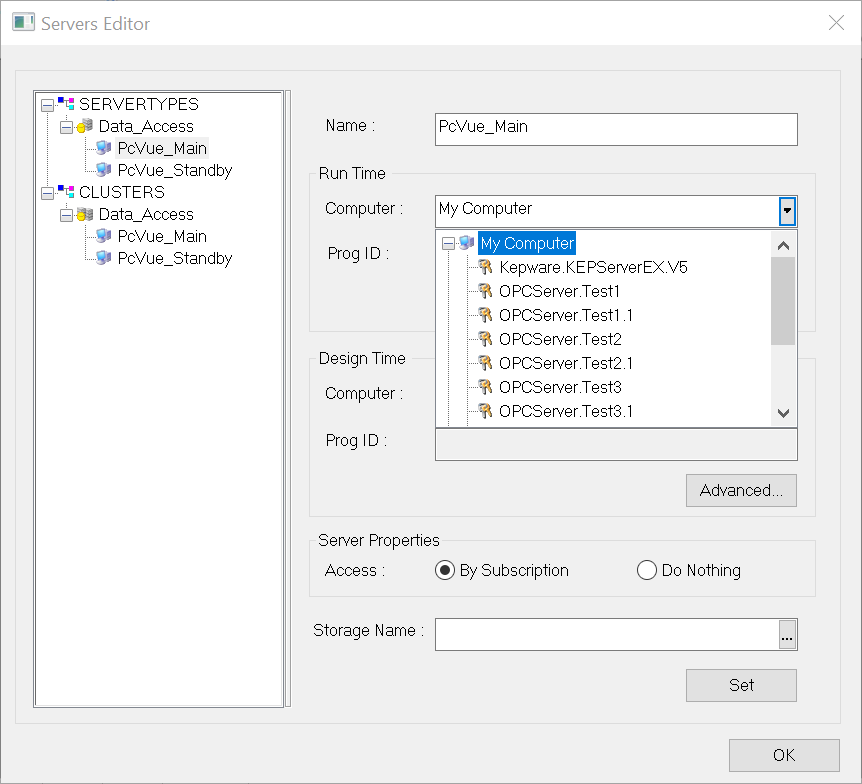862x784 pixels.
Task: Click the My Computer icon in dropdown tree
Action: (467, 243)
